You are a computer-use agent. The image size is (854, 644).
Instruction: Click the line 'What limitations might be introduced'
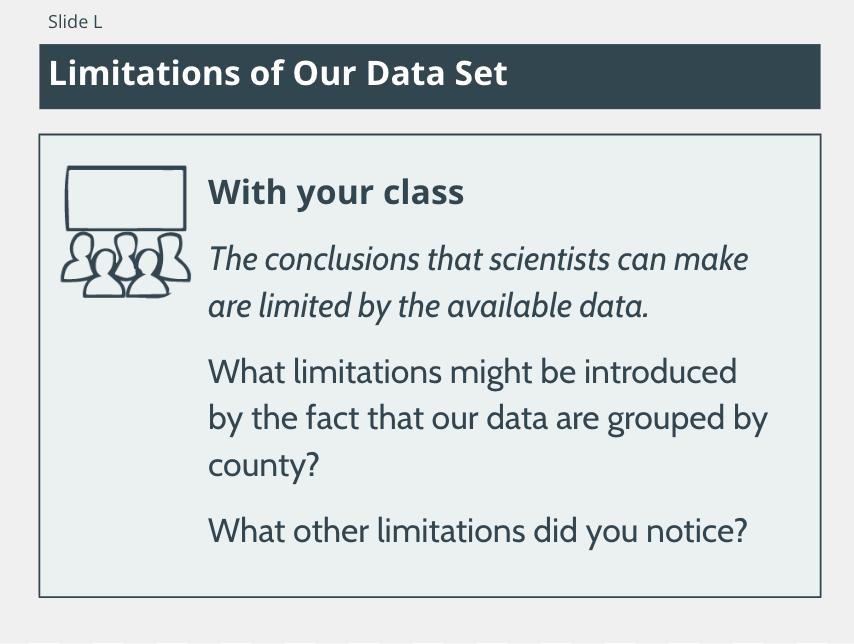472,372
